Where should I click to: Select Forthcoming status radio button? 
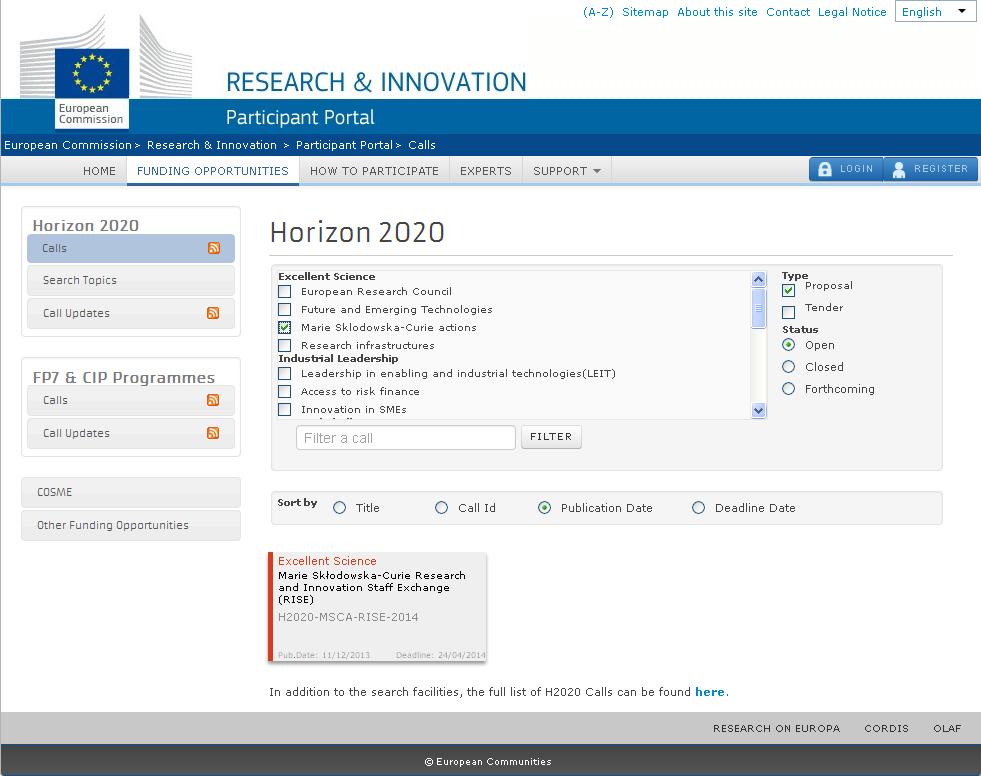788,389
